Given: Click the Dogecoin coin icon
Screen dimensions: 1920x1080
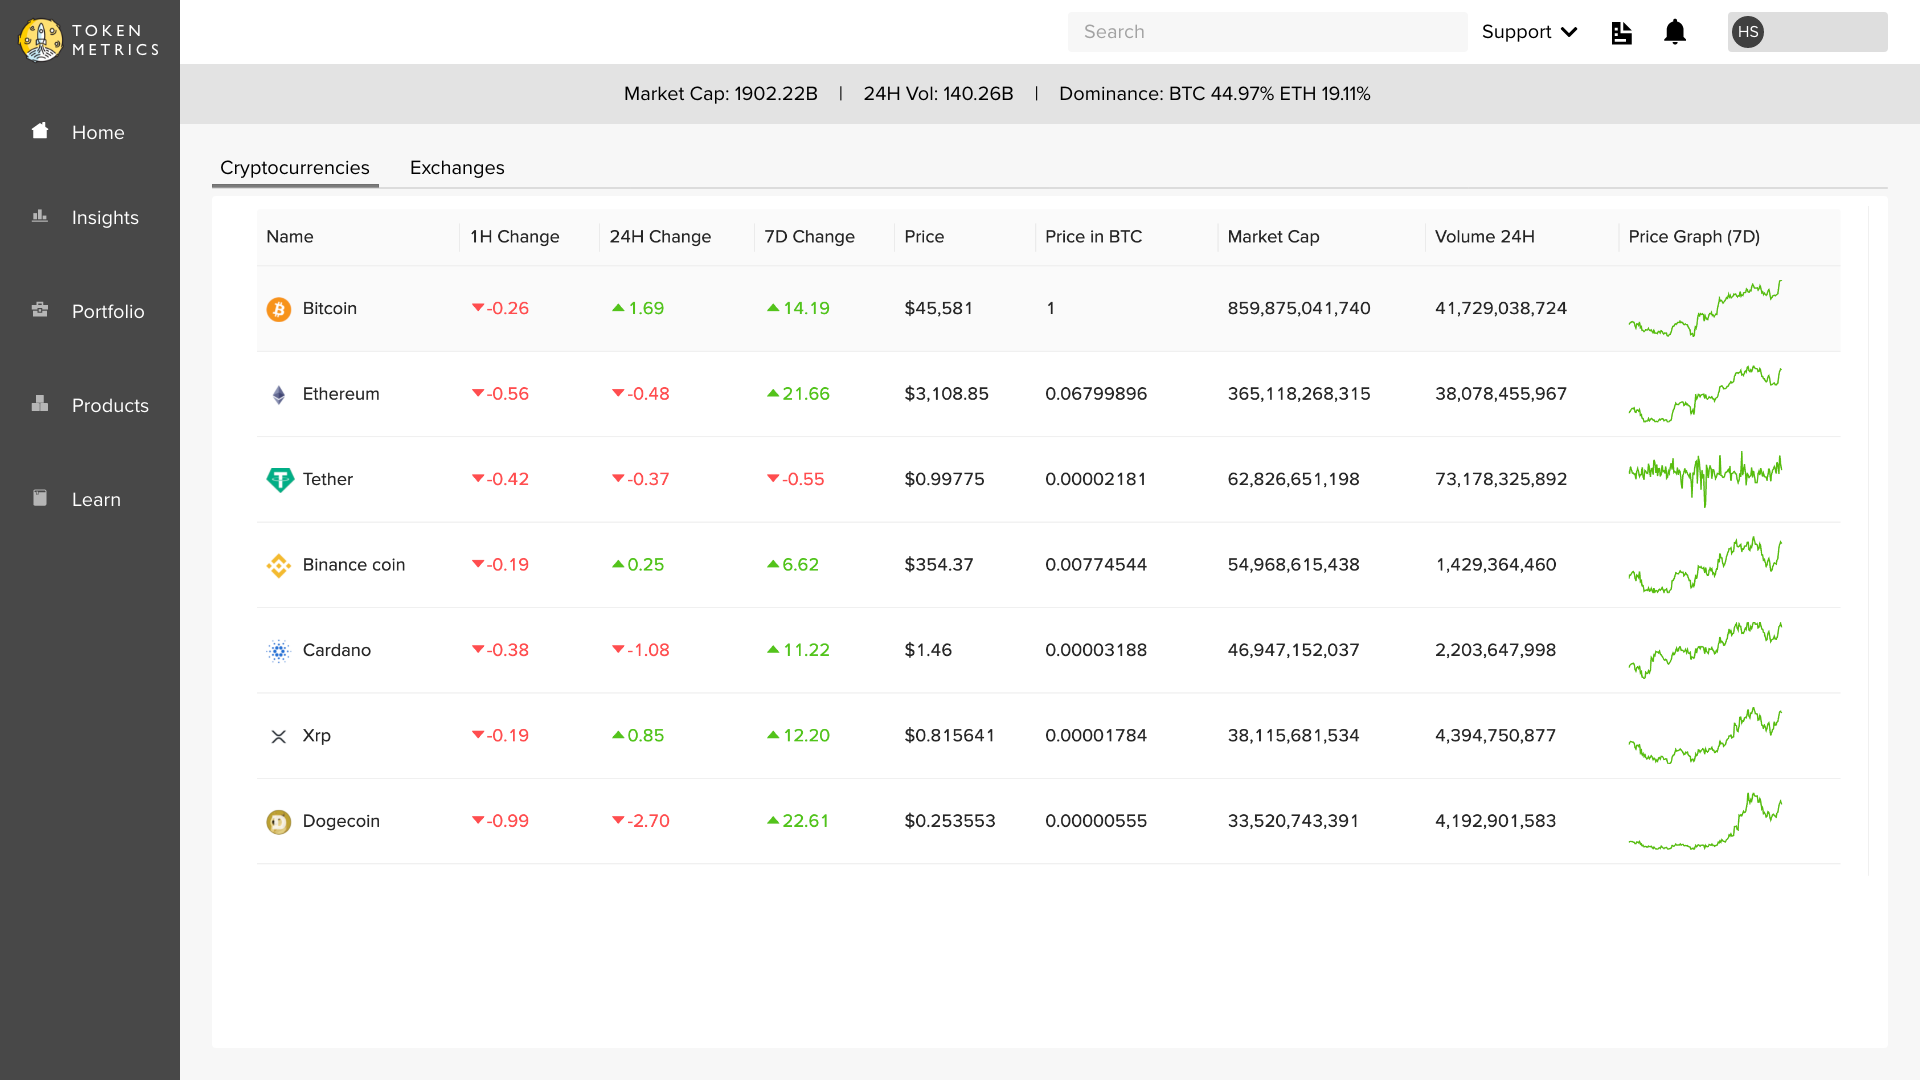Looking at the screenshot, I should tap(278, 822).
